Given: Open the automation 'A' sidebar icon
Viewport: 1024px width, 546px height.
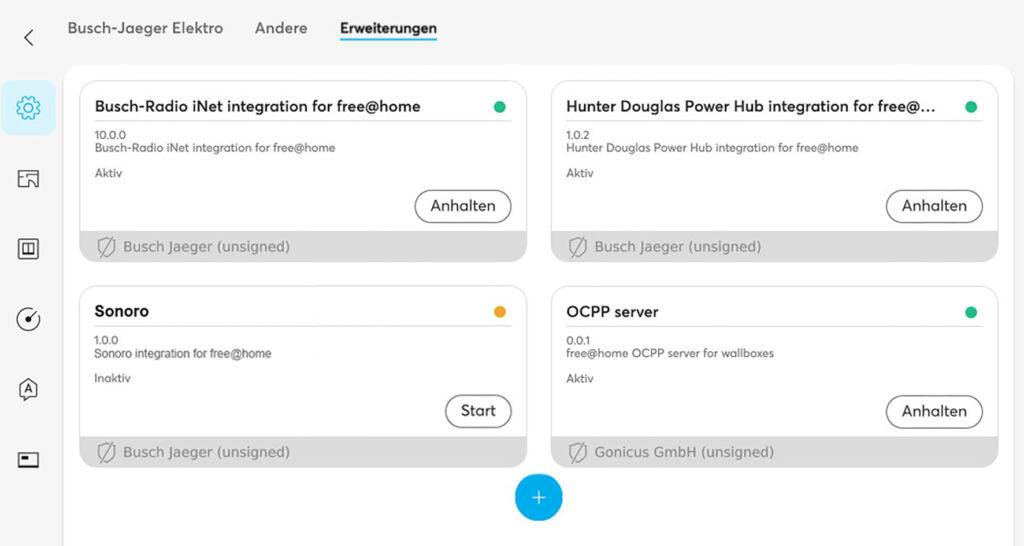Looking at the screenshot, I should [x=28, y=390].
